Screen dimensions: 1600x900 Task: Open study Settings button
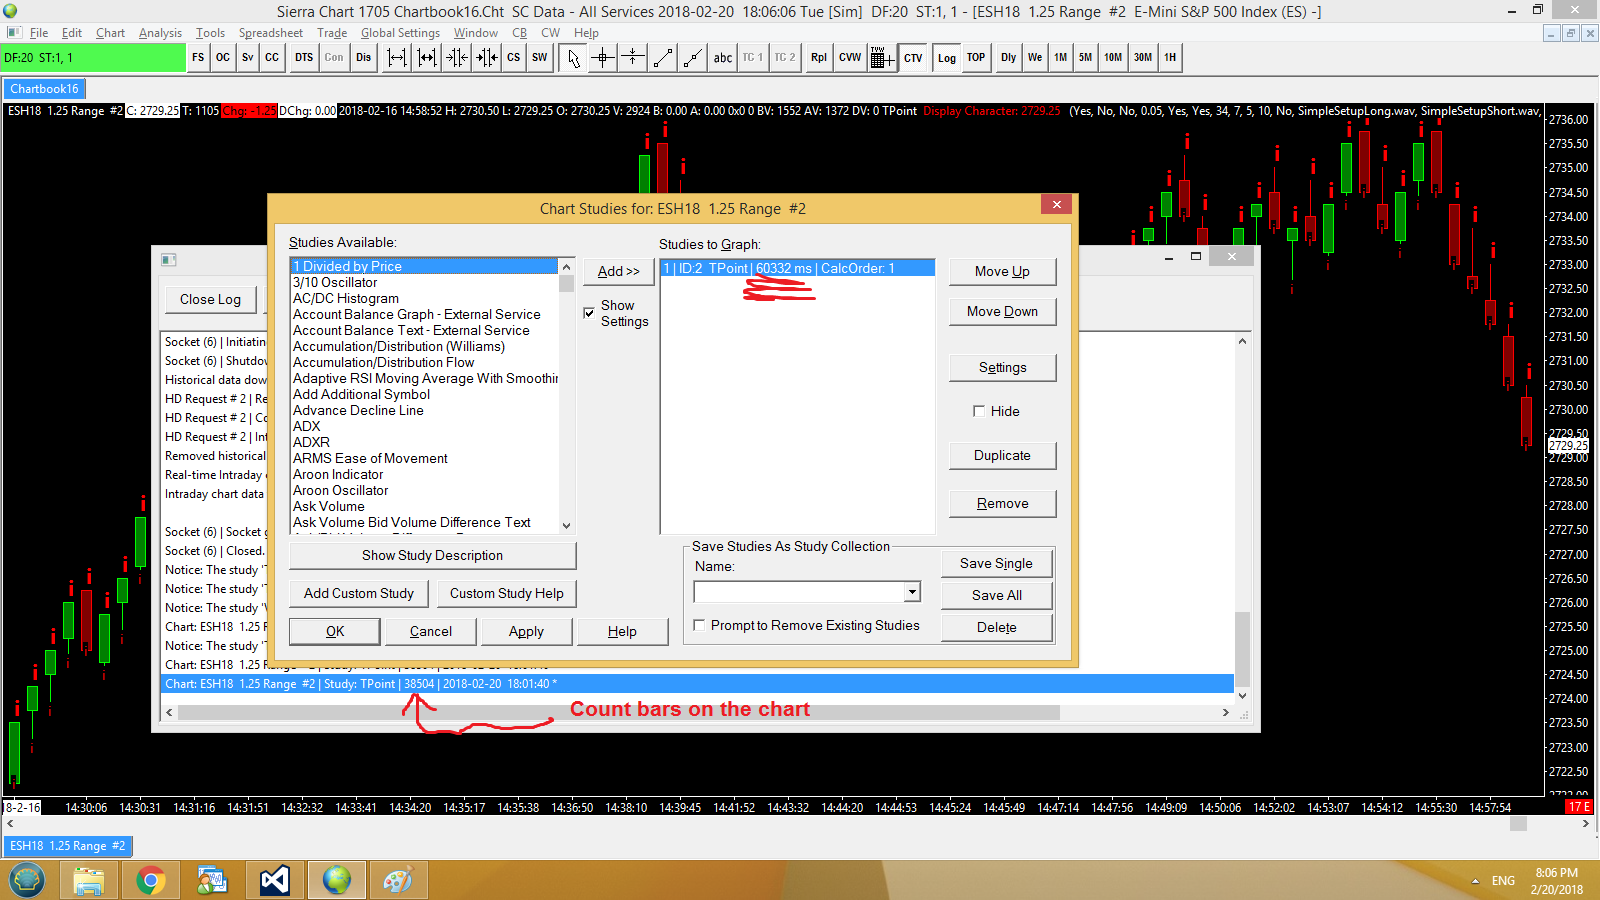1002,367
